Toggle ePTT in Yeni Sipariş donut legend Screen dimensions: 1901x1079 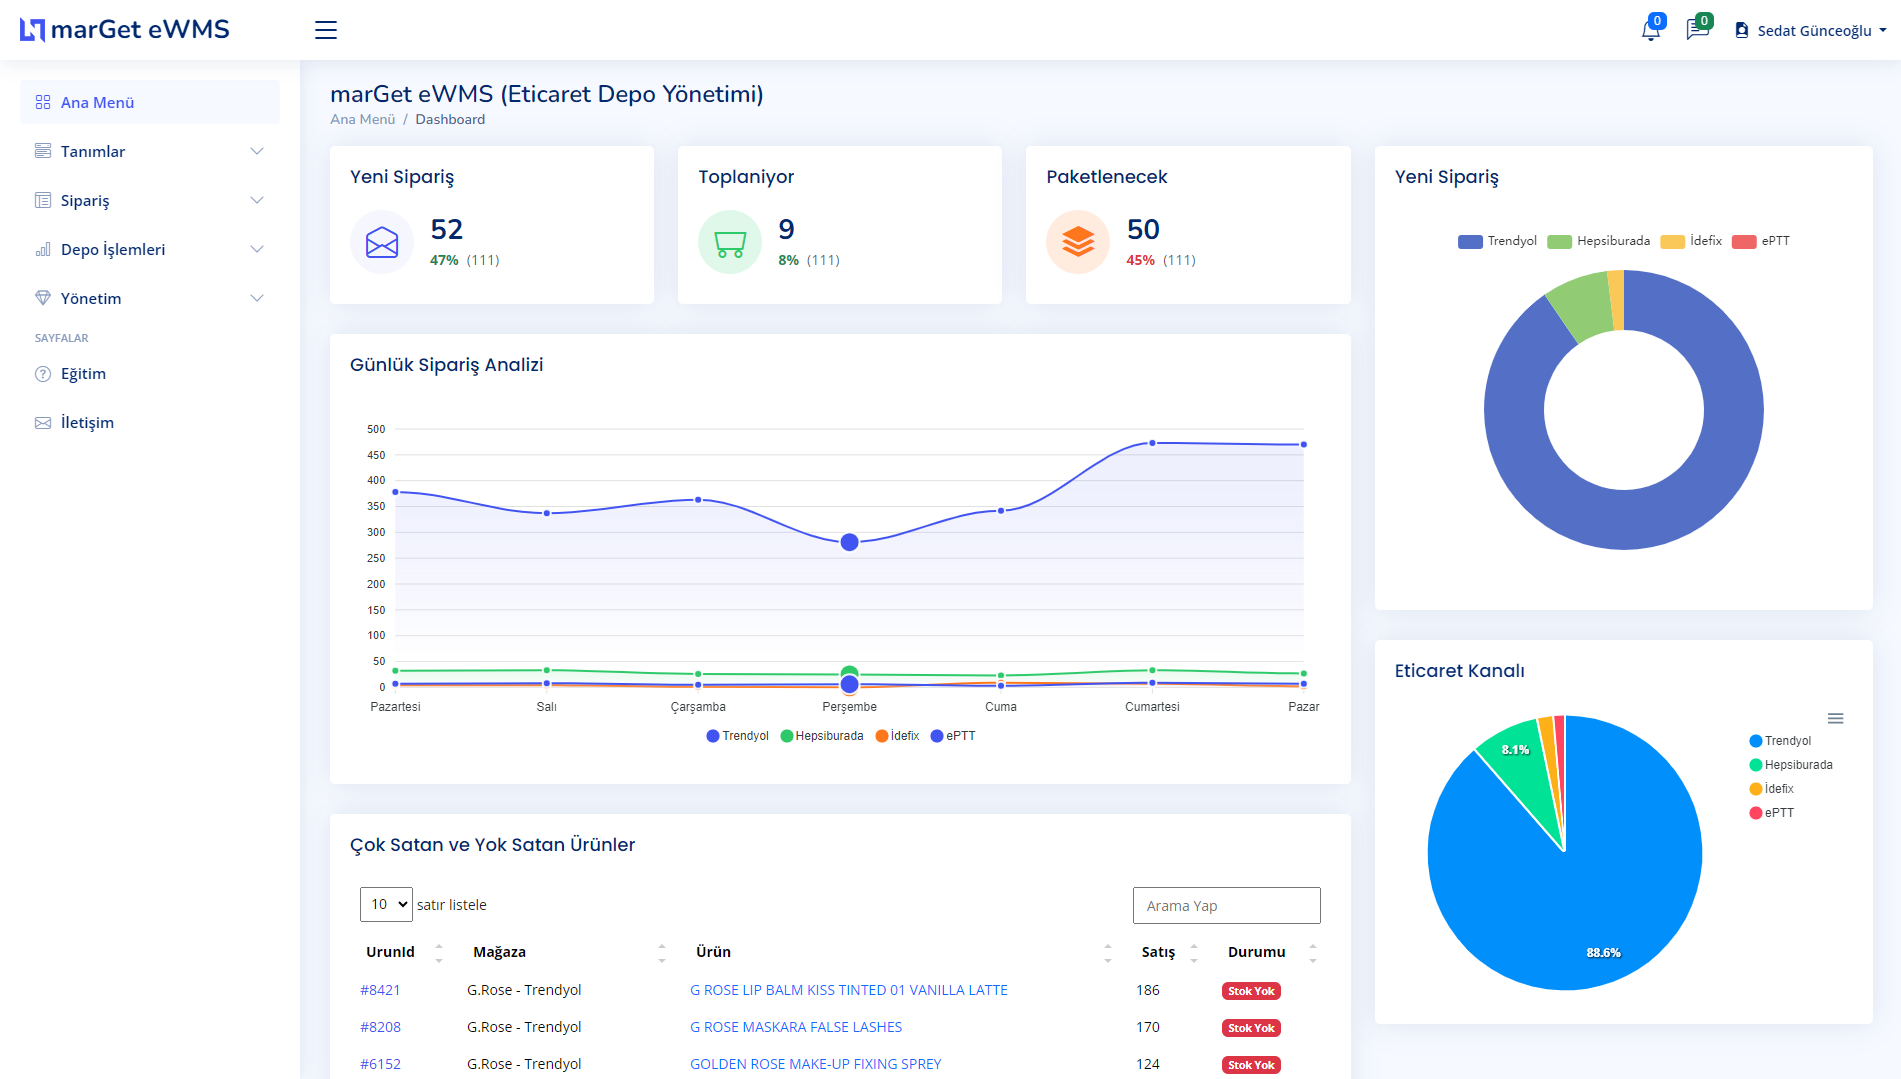tap(1761, 241)
